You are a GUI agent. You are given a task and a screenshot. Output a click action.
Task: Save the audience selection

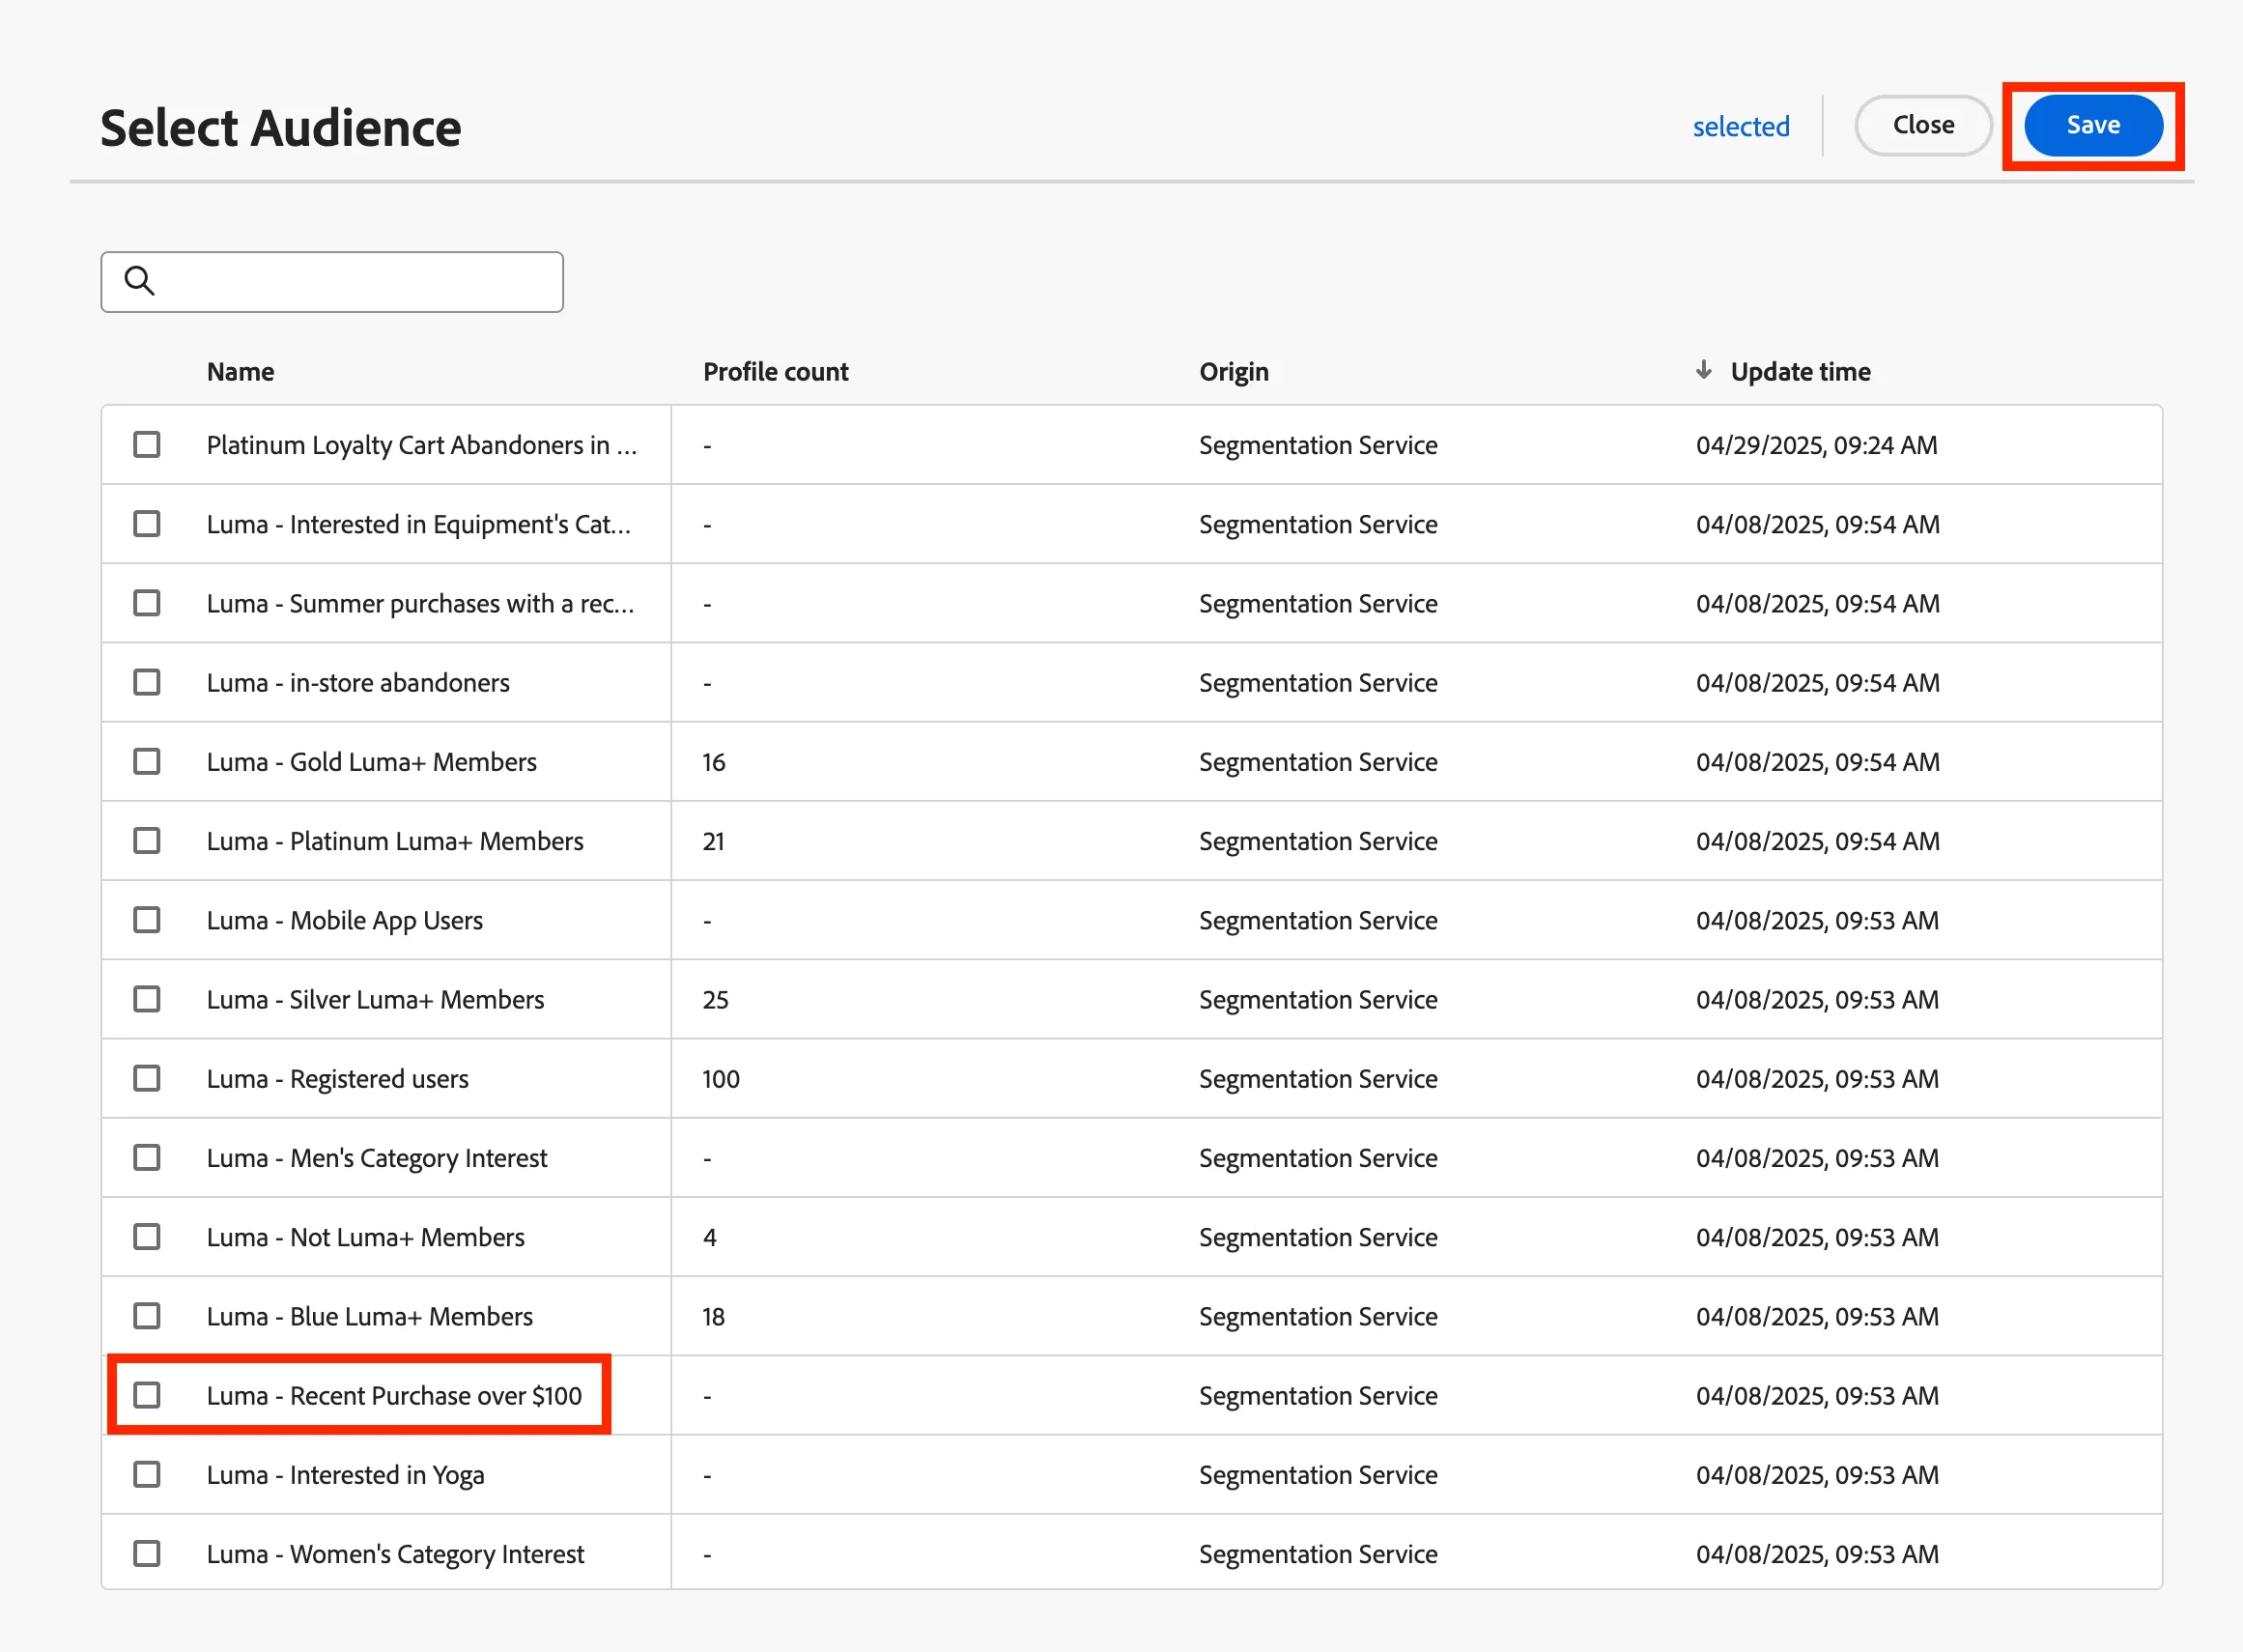(2093, 126)
